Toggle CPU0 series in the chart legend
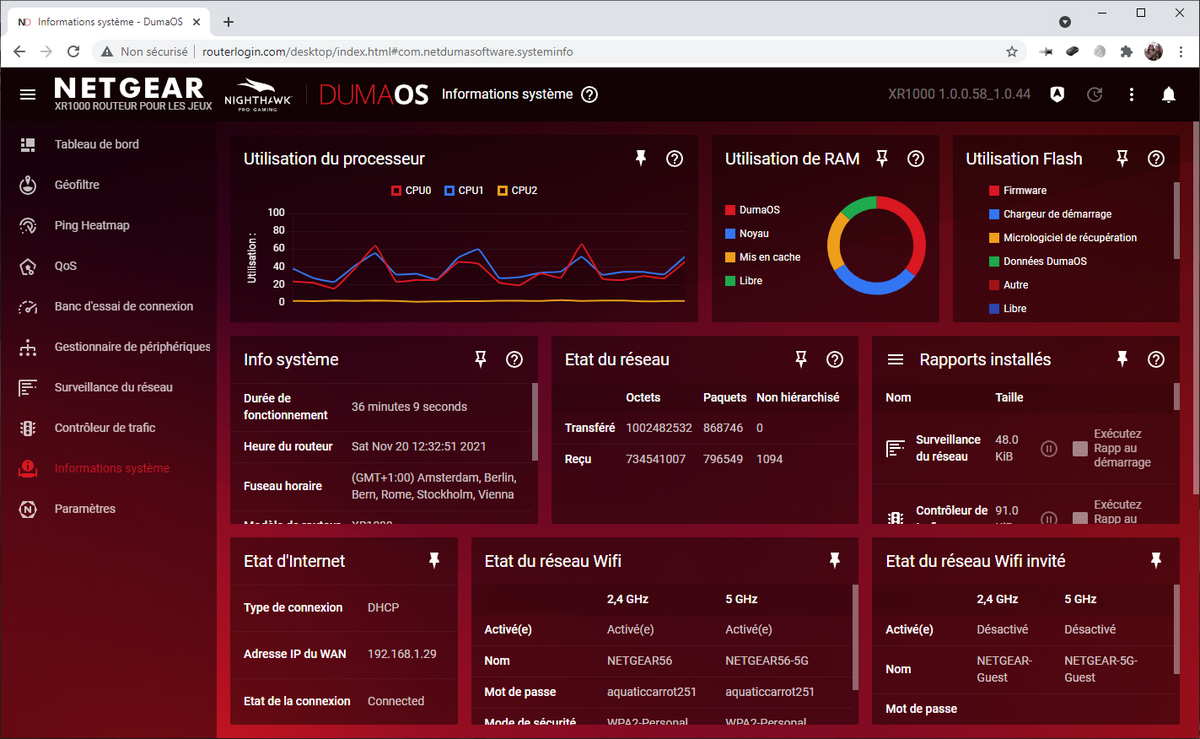This screenshot has height=739, width=1200. (410, 190)
